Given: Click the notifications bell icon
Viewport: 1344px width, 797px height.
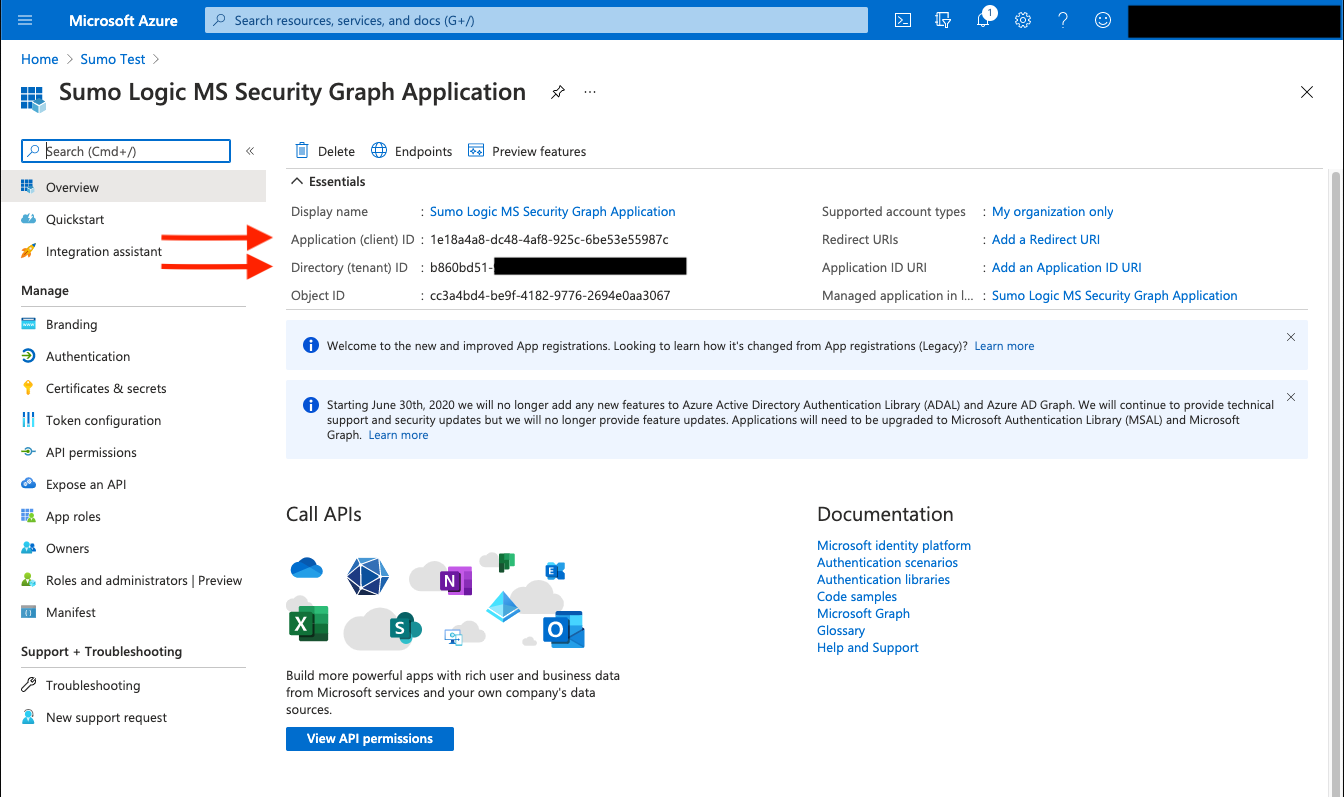Looking at the screenshot, I should click(983, 20).
